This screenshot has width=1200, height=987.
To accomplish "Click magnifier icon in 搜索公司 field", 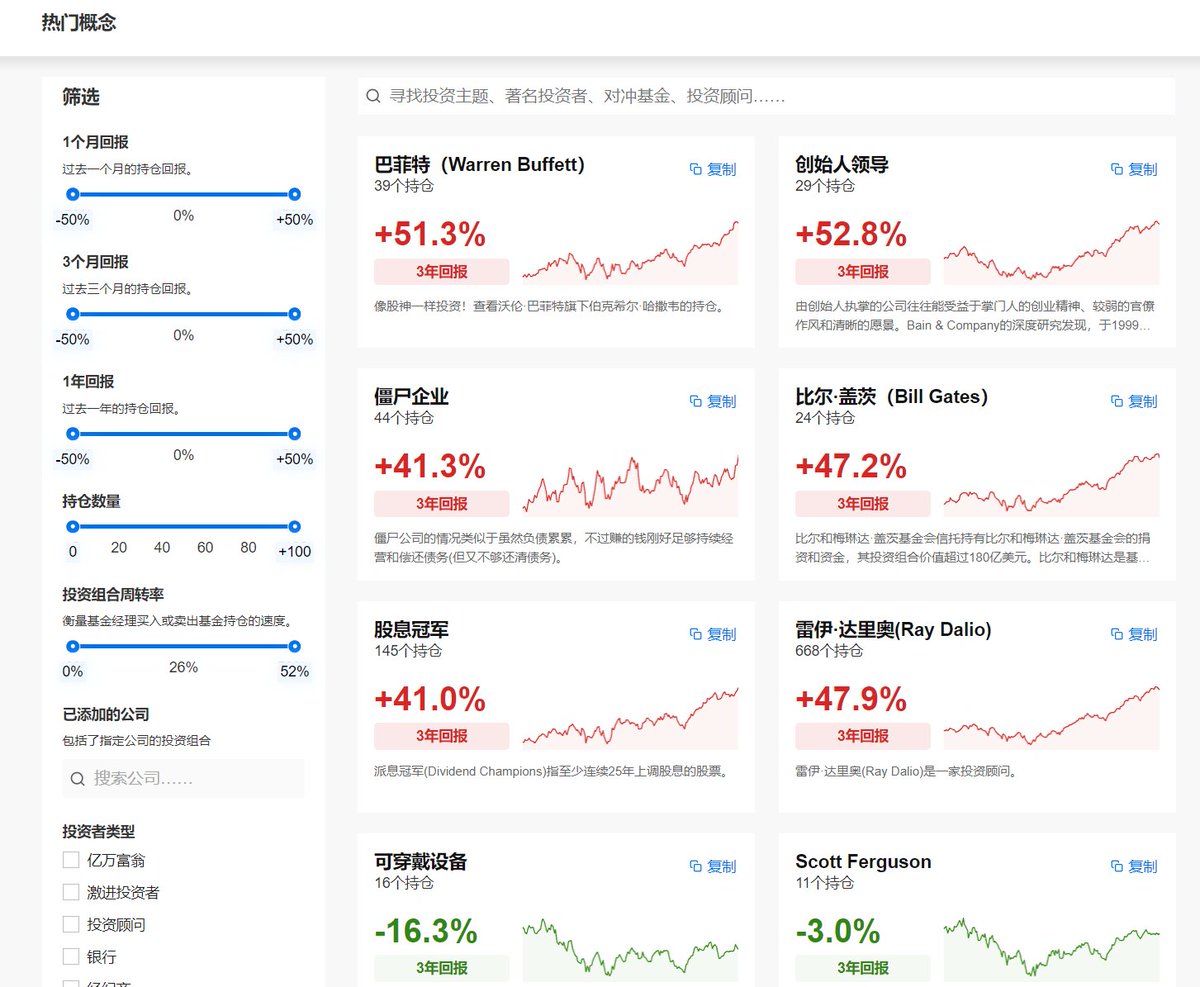I will [78, 778].
